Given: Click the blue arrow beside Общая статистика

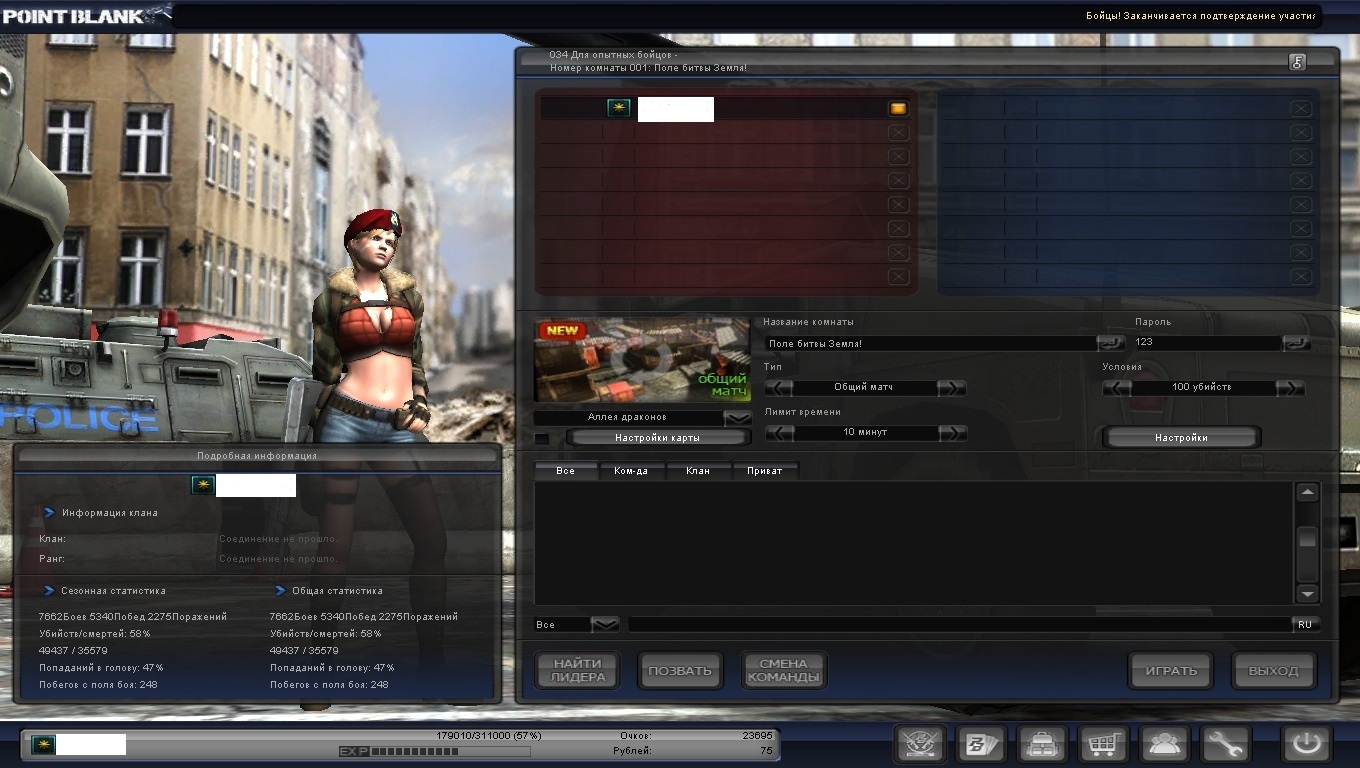Looking at the screenshot, I should pos(281,590).
